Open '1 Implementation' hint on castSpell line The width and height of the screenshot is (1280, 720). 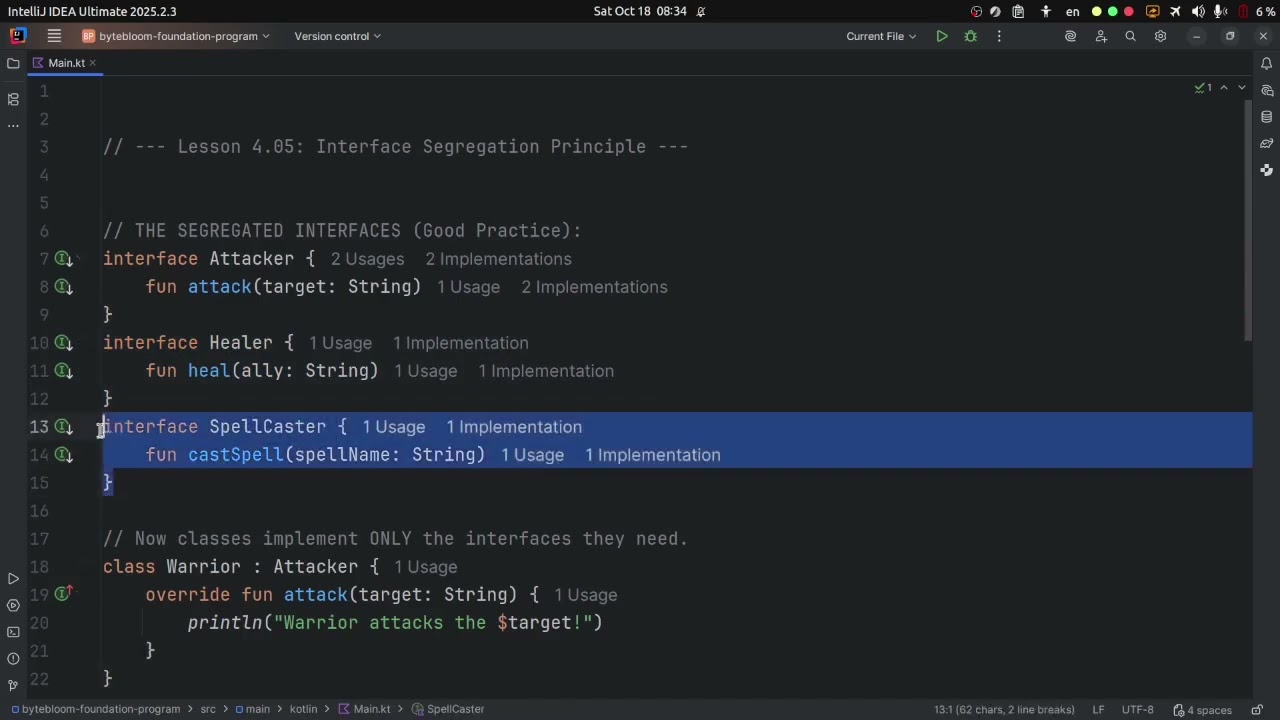pyautogui.click(x=652, y=455)
